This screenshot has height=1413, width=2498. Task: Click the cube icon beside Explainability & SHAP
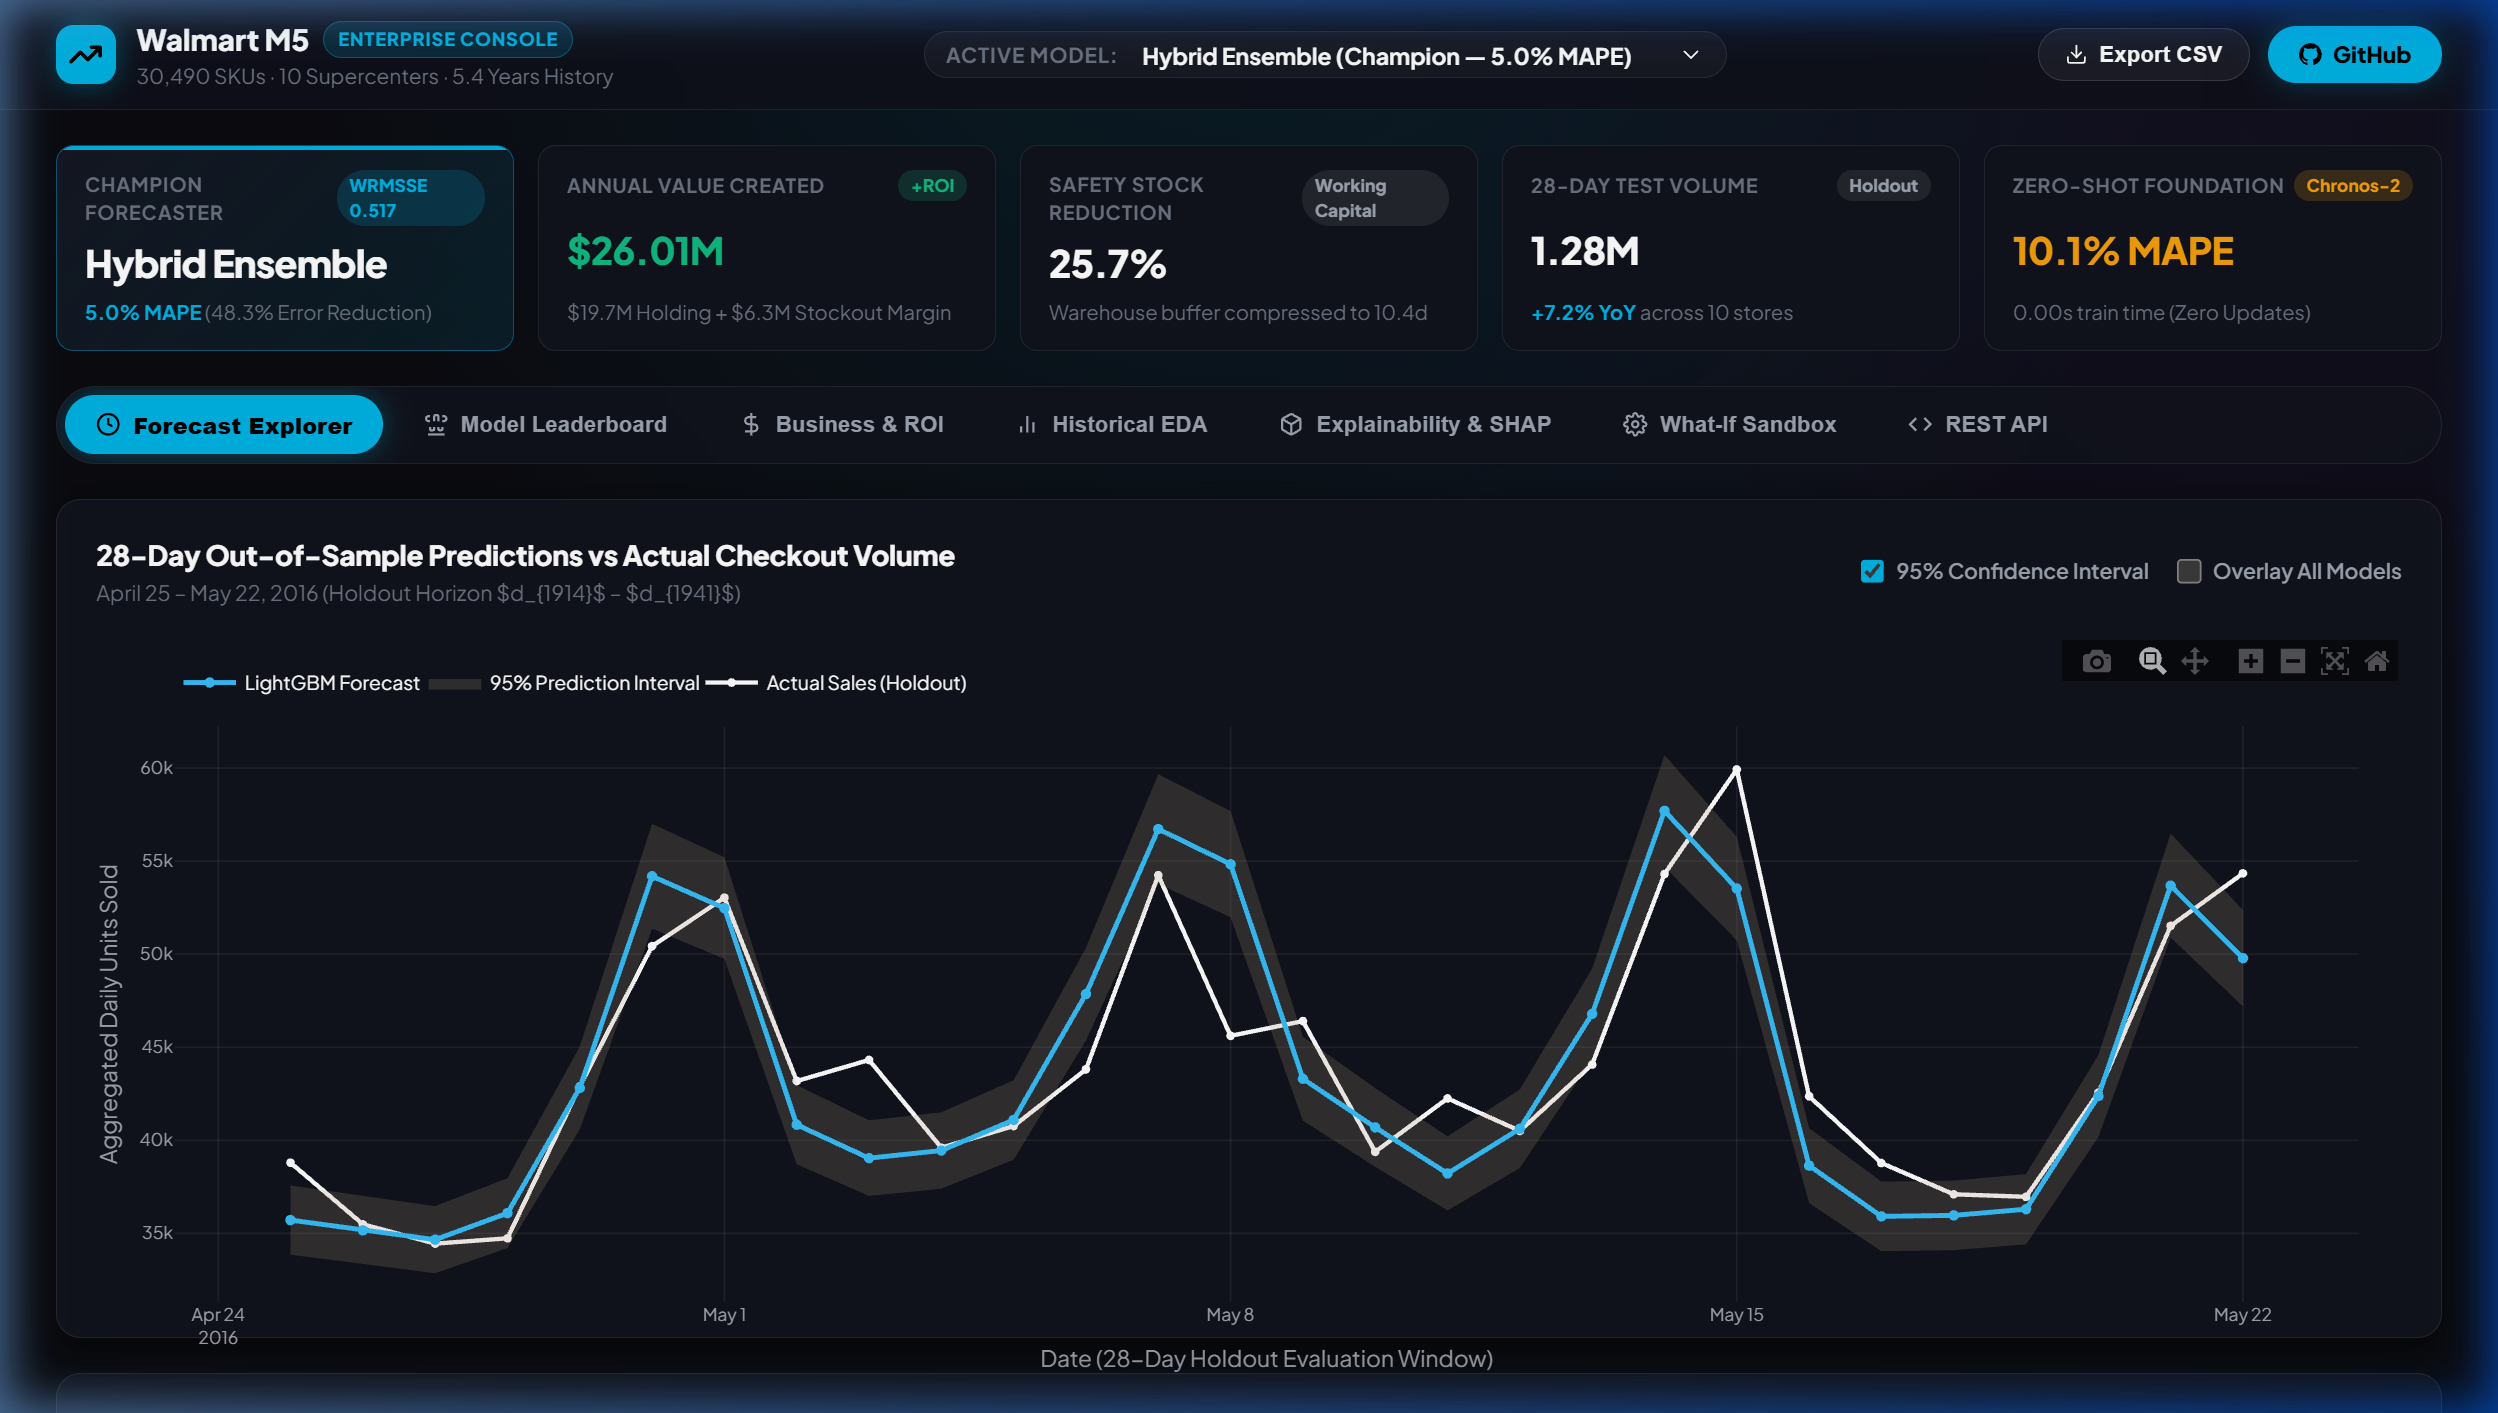click(1291, 425)
